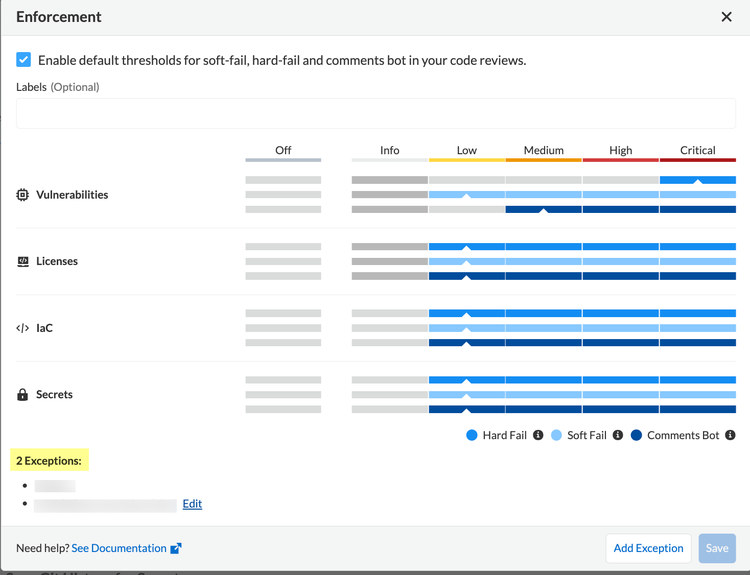Image resolution: width=750 pixels, height=575 pixels.
Task: Click the Critical severity column header
Action: click(x=697, y=150)
